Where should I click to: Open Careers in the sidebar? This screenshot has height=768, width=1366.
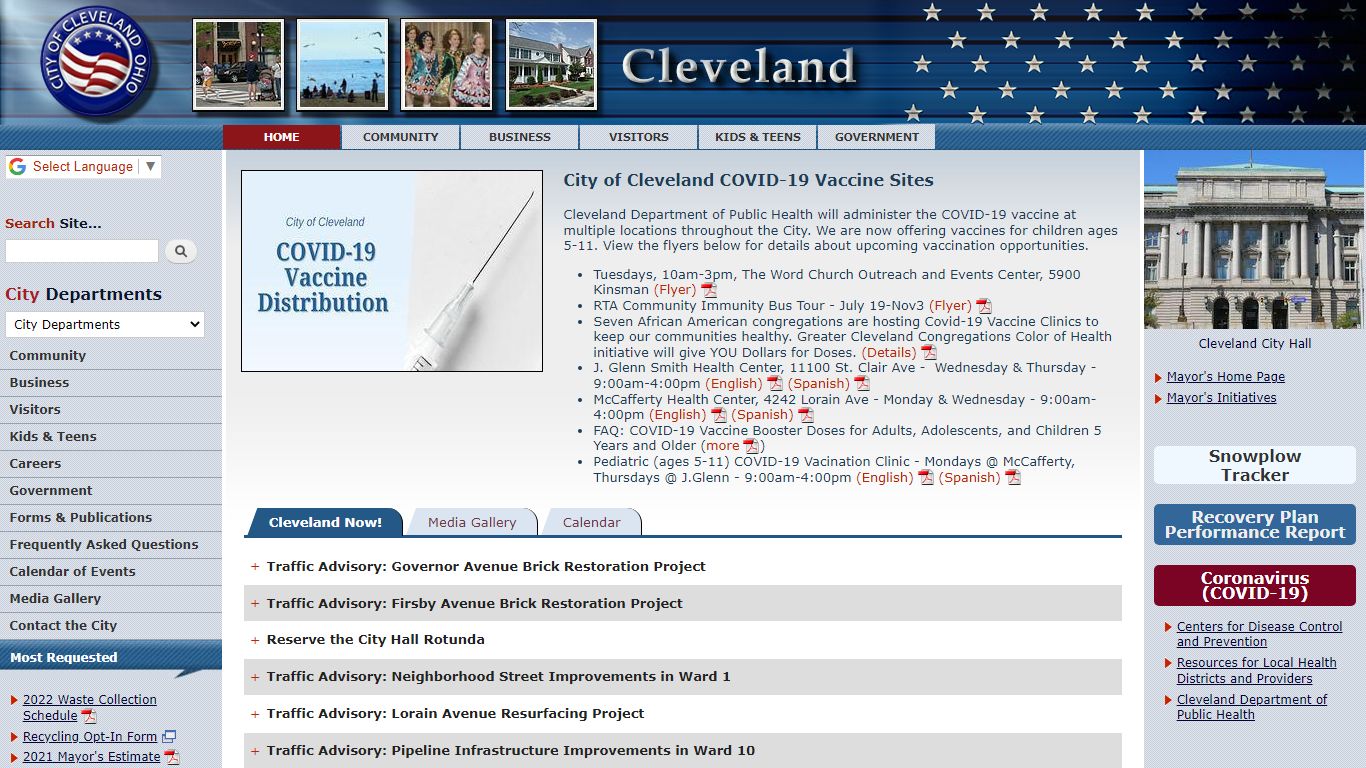coord(111,464)
